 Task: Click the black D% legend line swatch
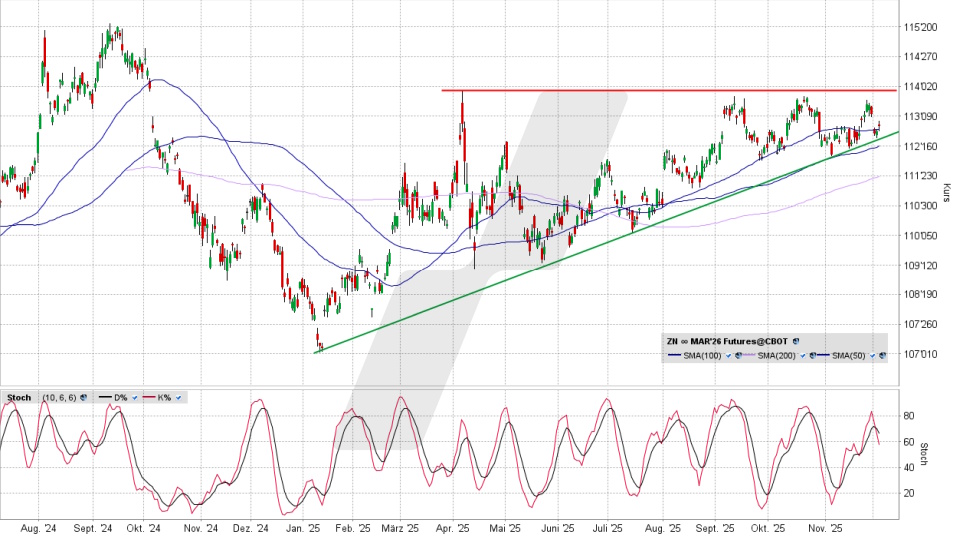[105, 397]
